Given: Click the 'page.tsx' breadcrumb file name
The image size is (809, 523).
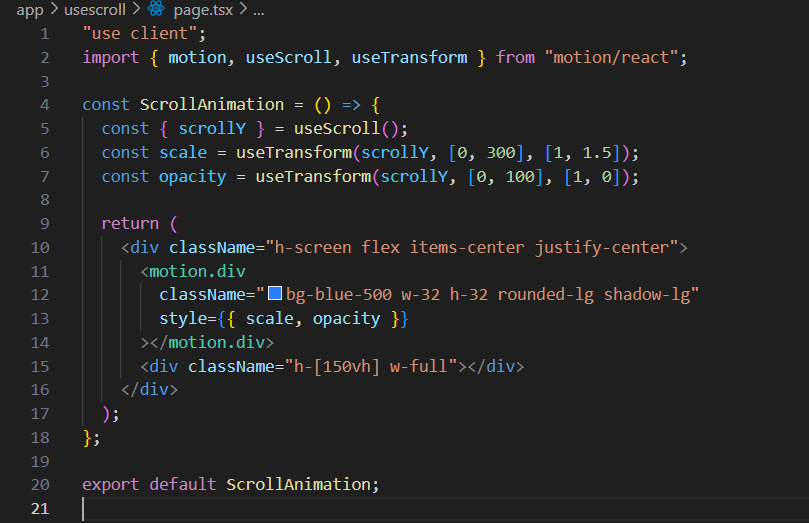Looking at the screenshot, I should pyautogui.click(x=203, y=10).
